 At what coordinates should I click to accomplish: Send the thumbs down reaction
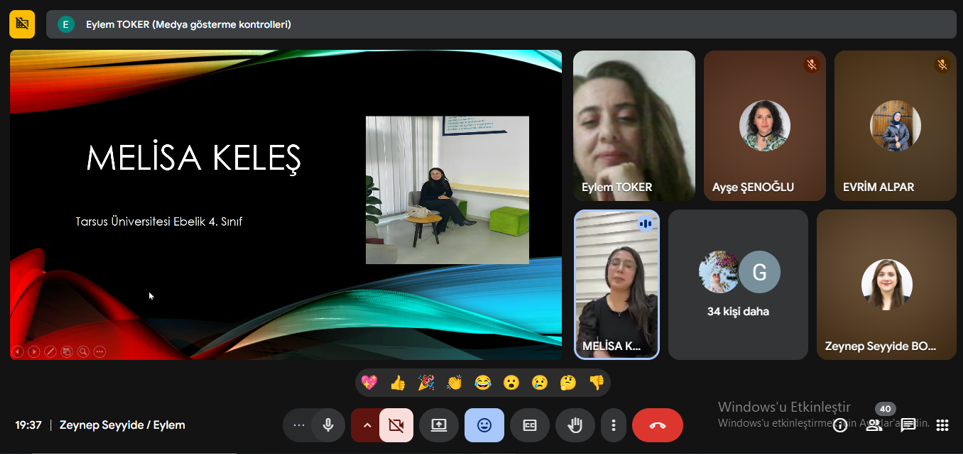[596, 383]
